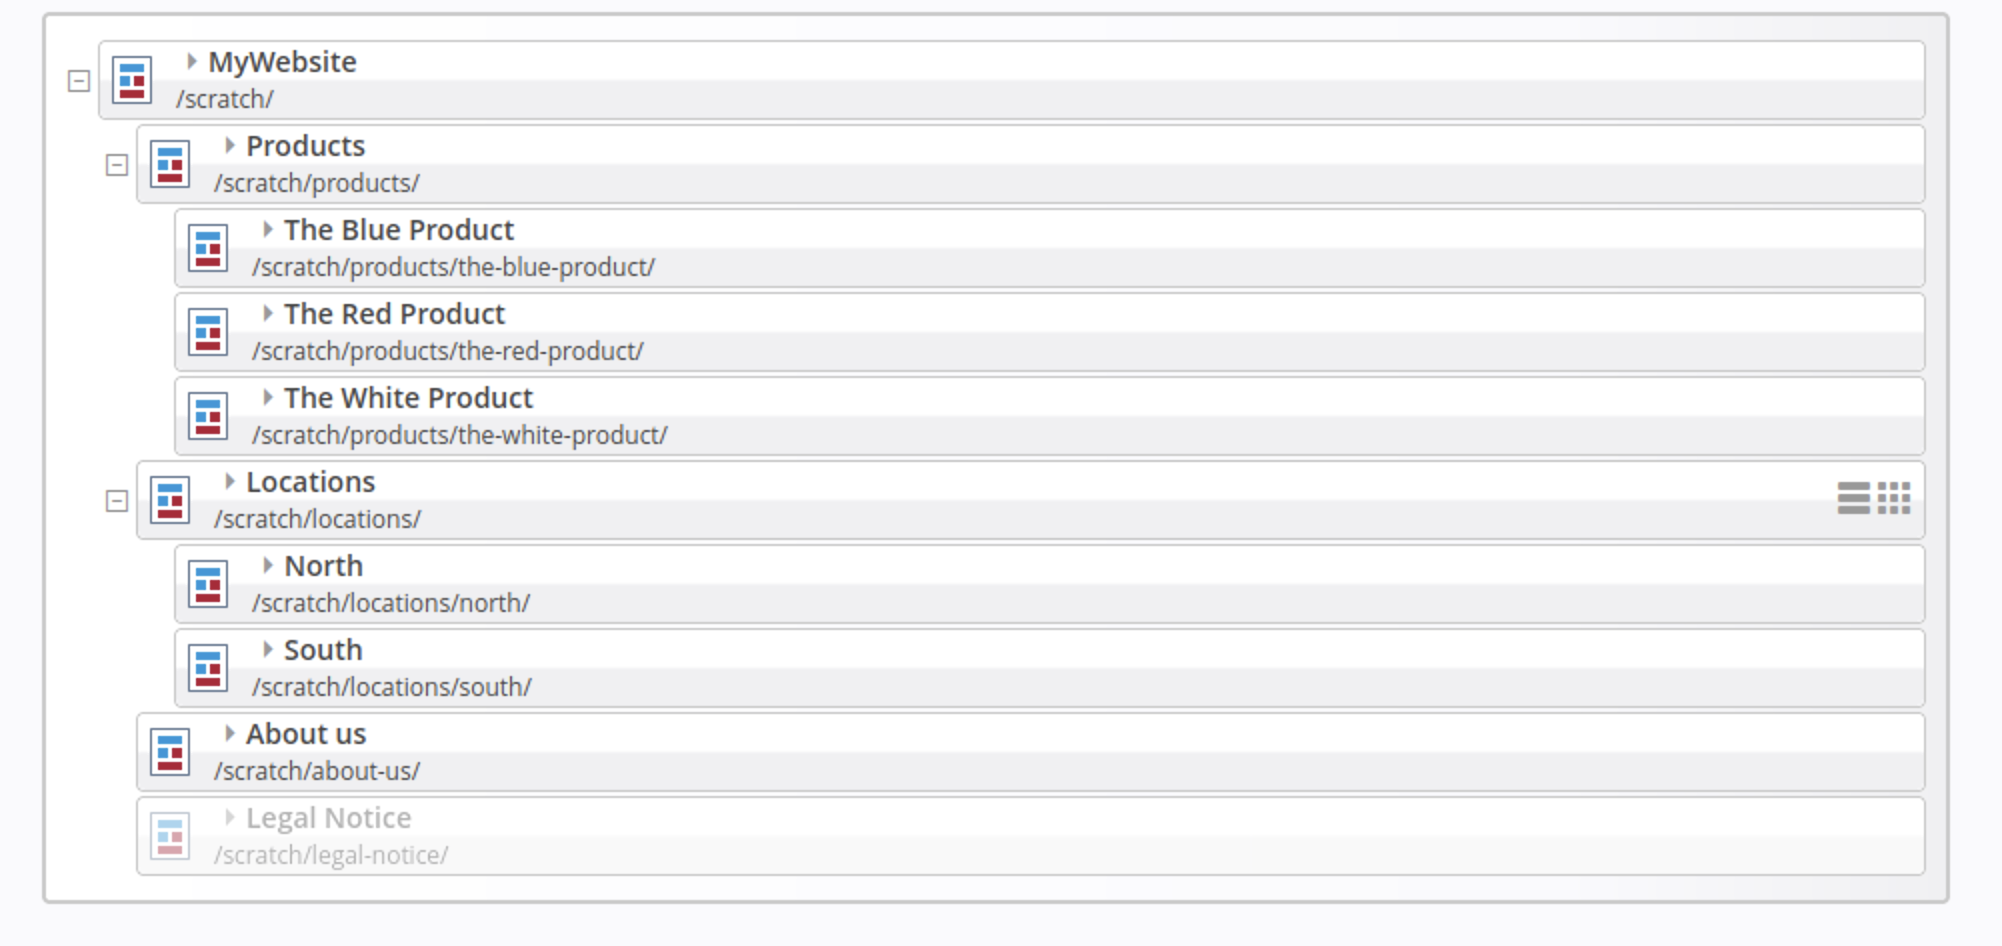The width and height of the screenshot is (2002, 946).
Task: Open the arrow menu beside Legal Notice
Action: coord(229,818)
